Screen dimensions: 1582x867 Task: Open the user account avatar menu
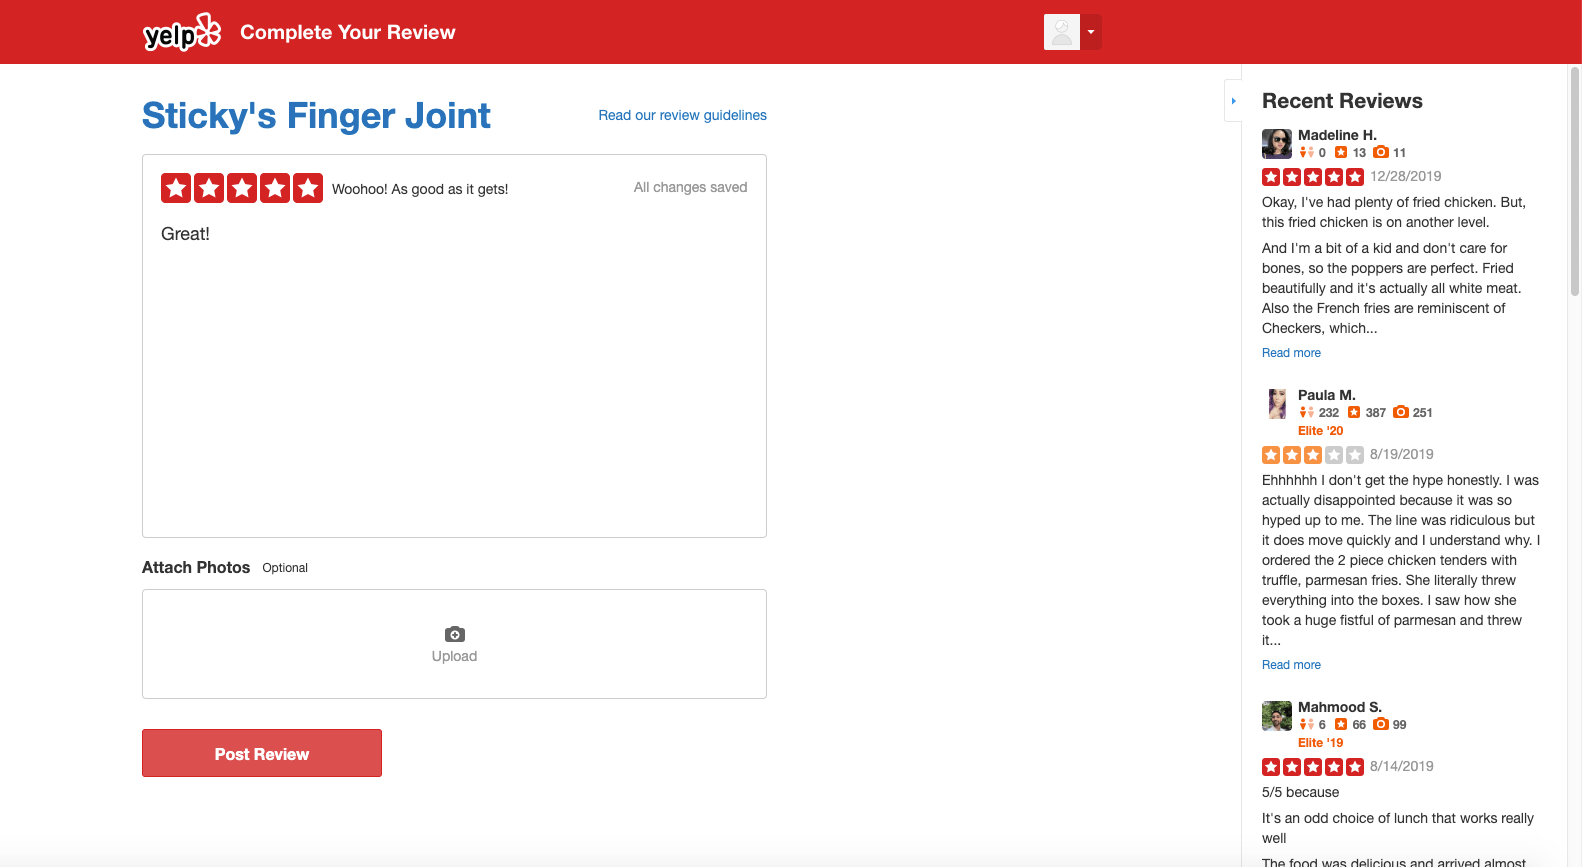(x=1062, y=32)
